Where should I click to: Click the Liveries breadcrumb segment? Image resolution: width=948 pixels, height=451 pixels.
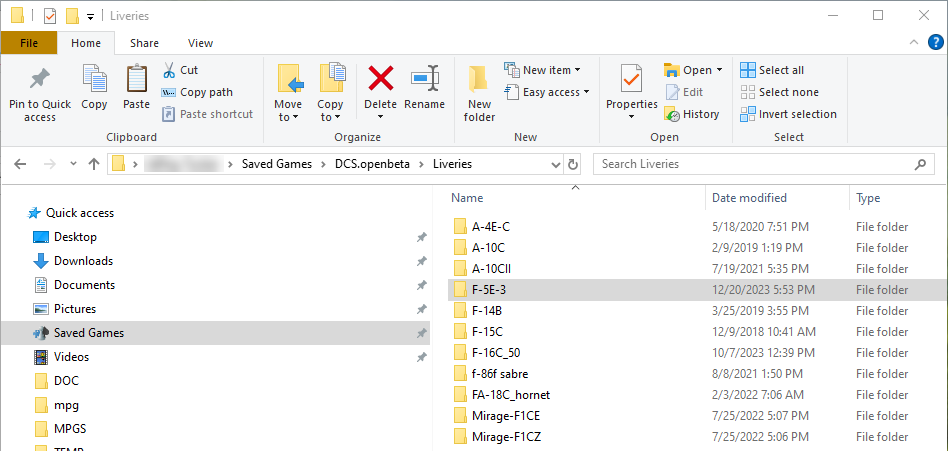pyautogui.click(x=452, y=164)
